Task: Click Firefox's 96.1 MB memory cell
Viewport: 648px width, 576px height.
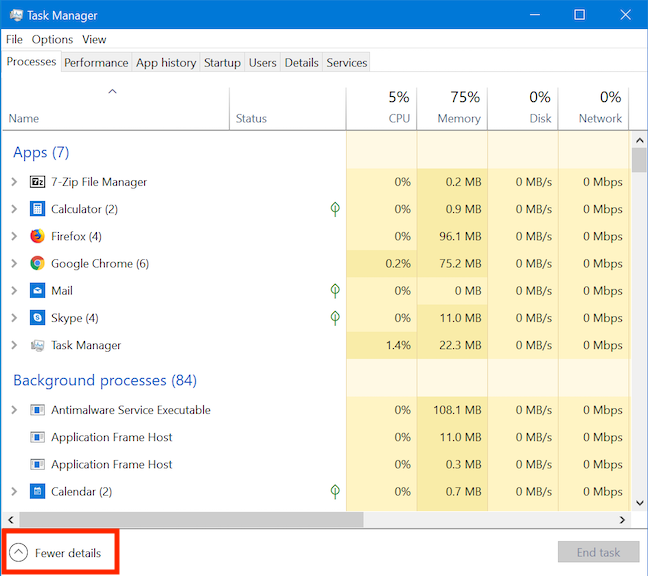Action: click(x=452, y=236)
